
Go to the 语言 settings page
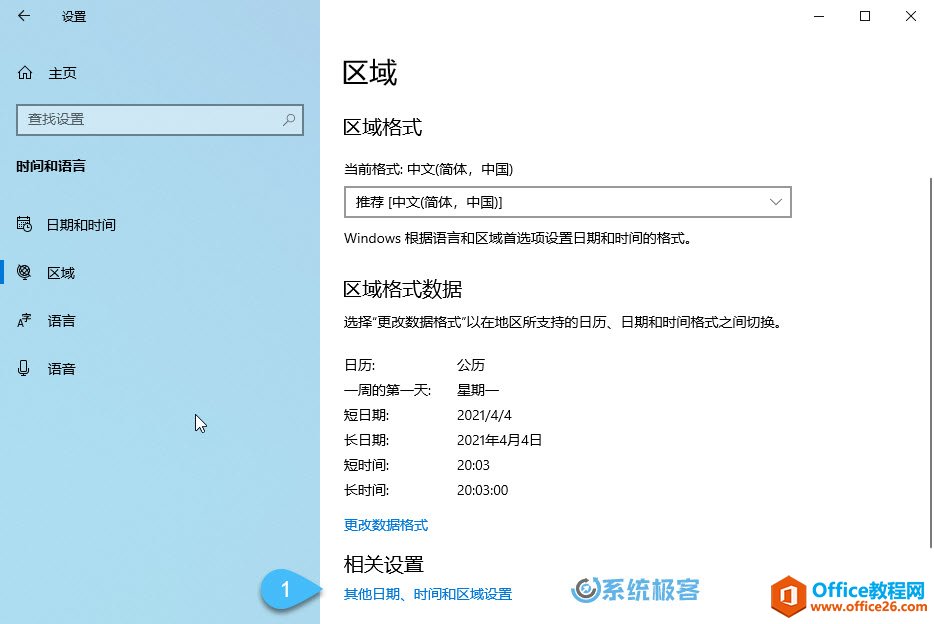click(61, 321)
